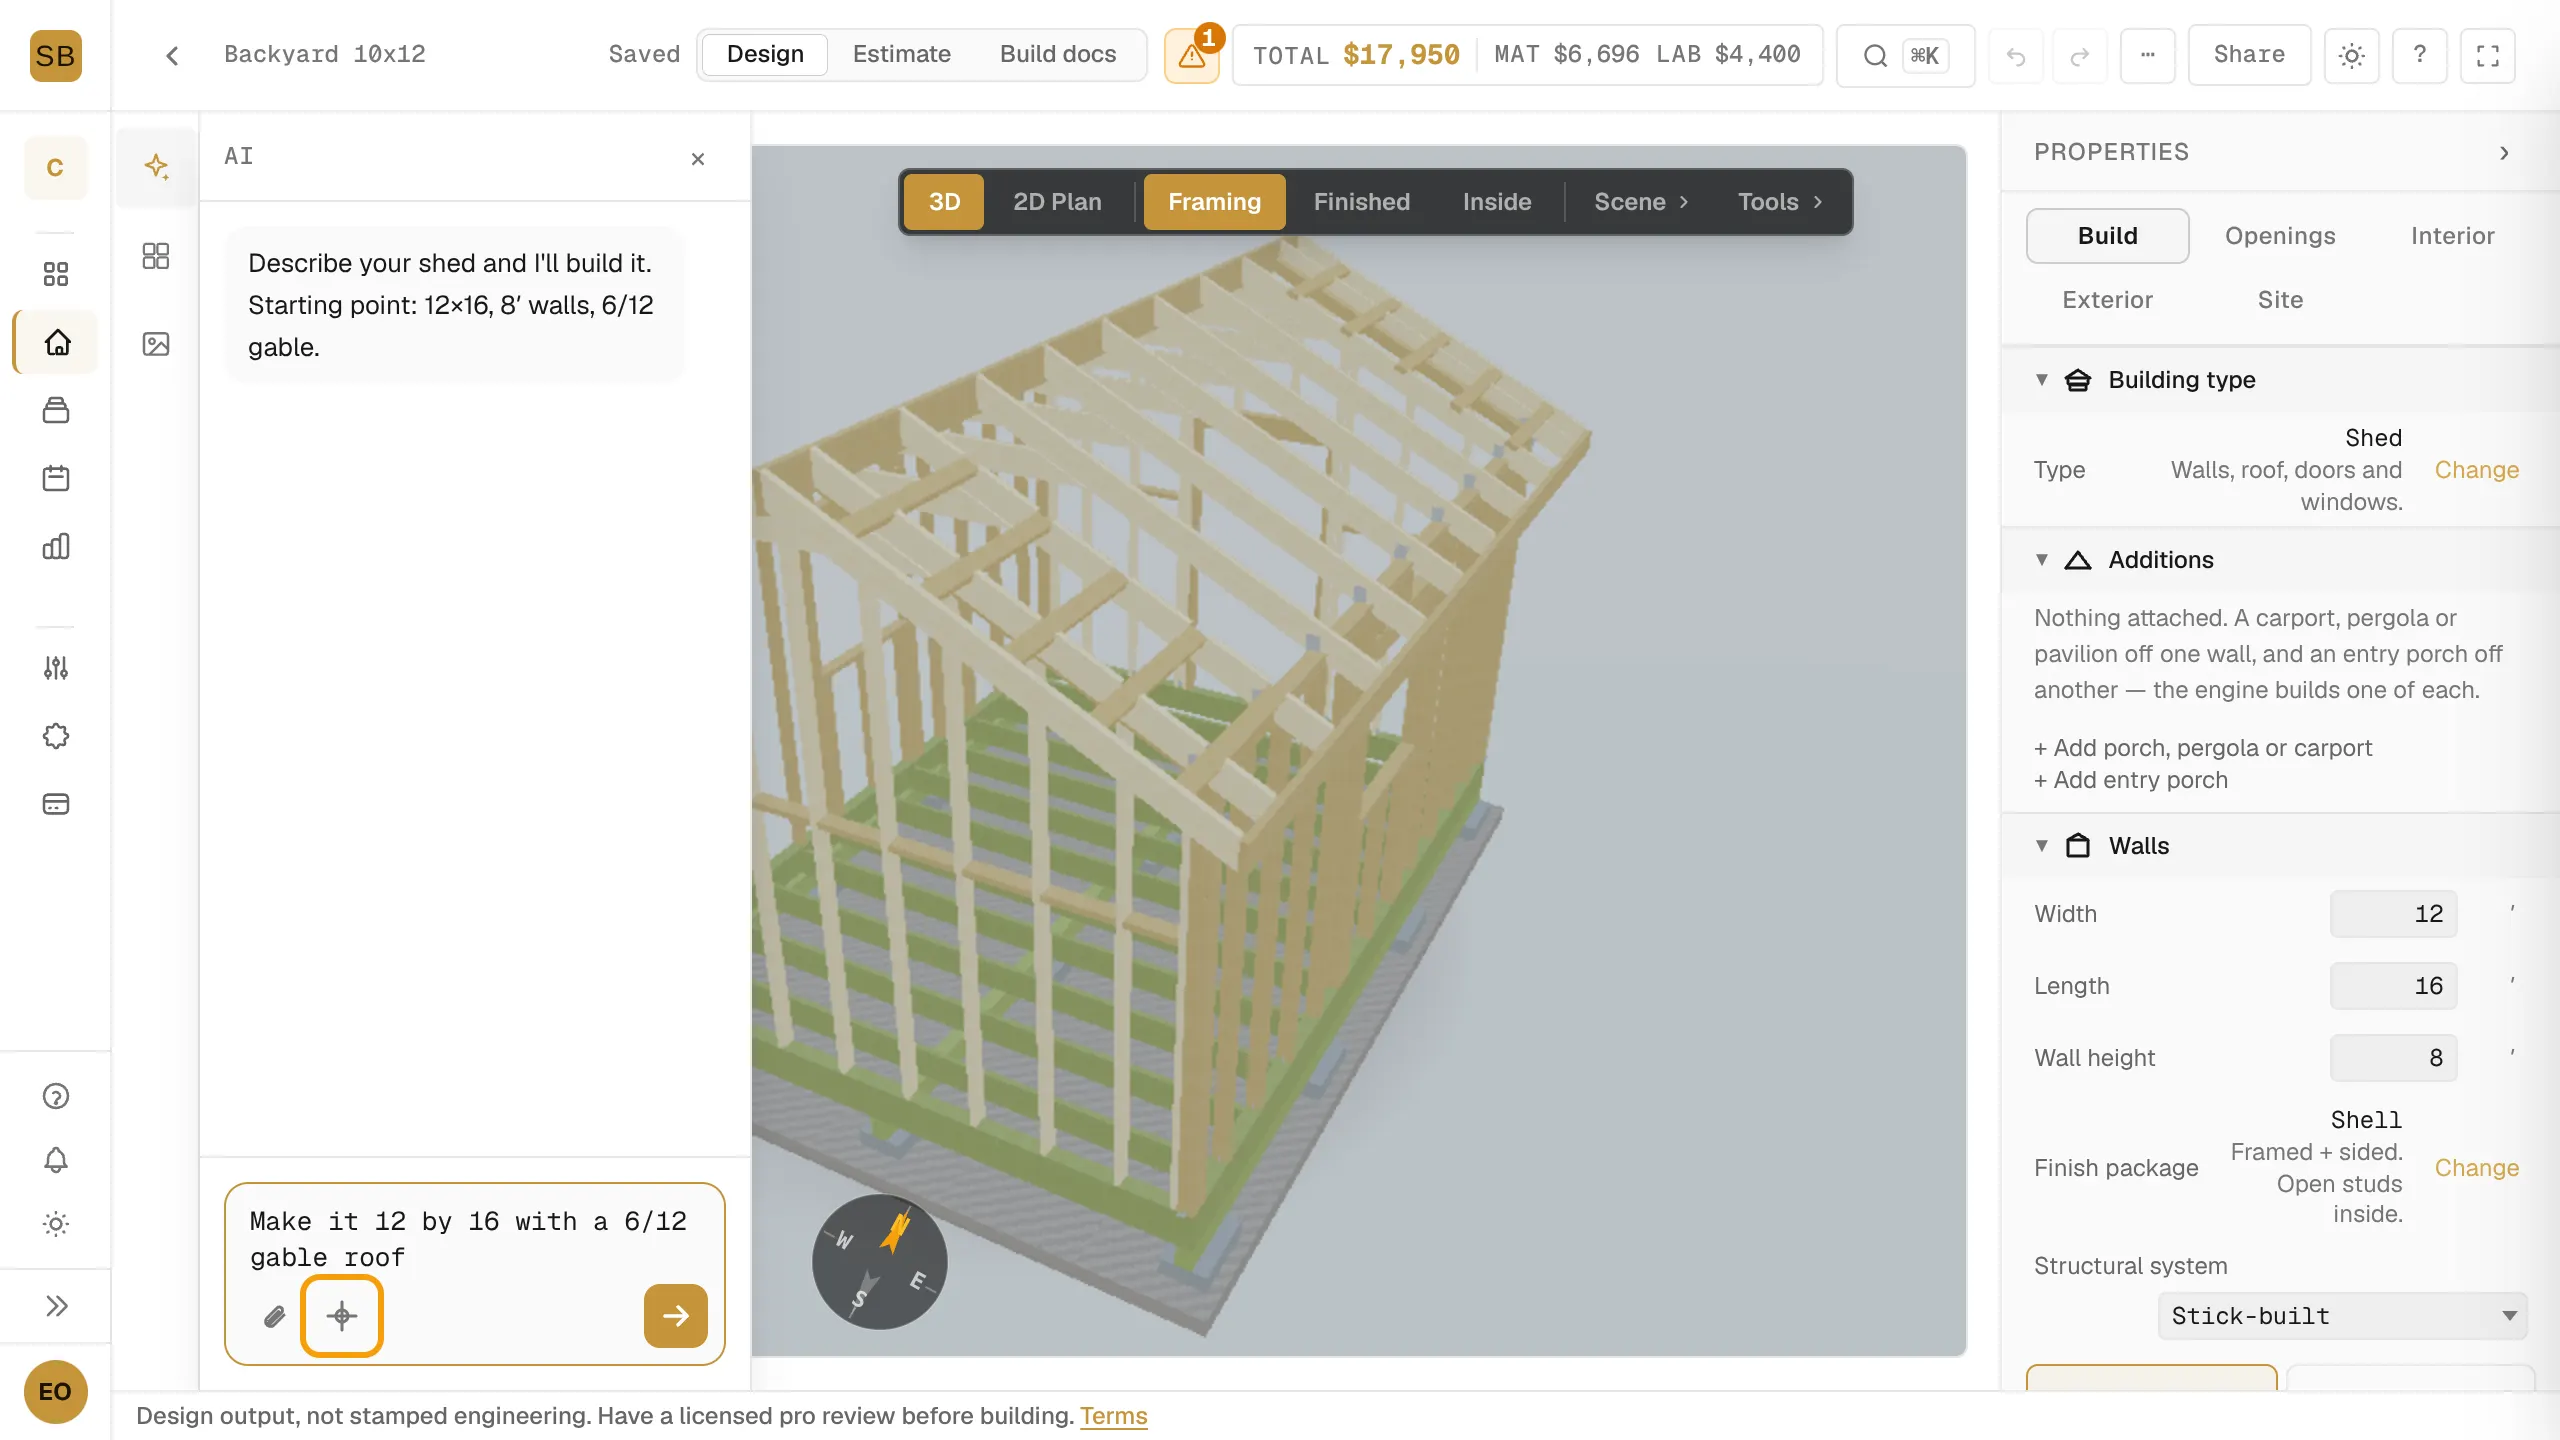Open the image gallery icon
The height and width of the screenshot is (1440, 2560).
point(156,344)
